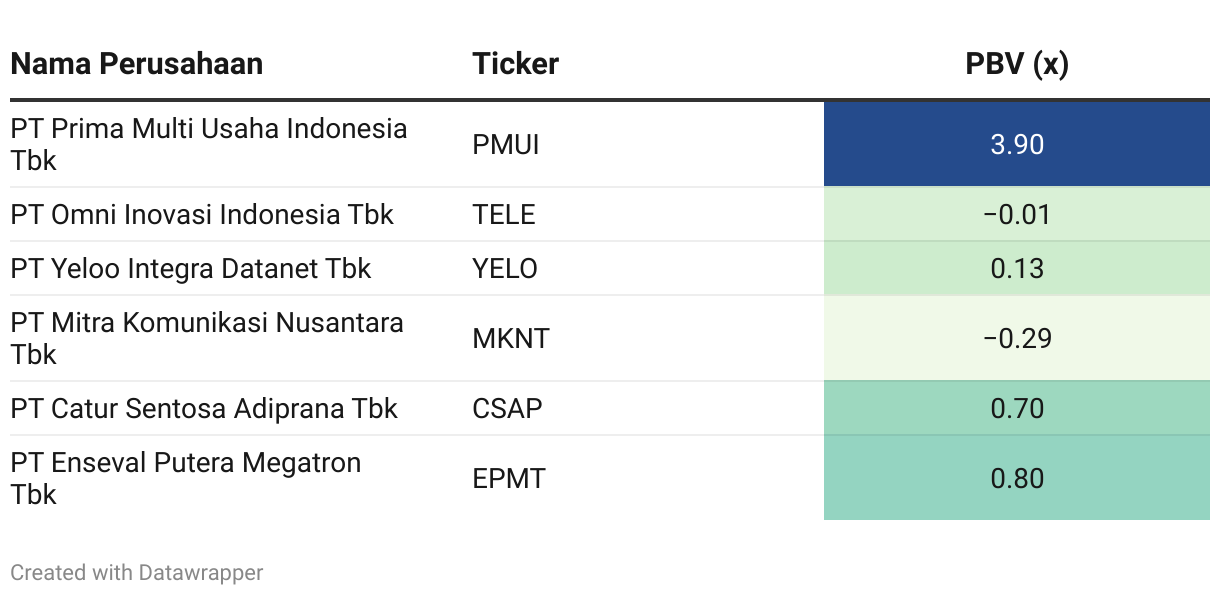Click the EPMT ticker cell

(x=509, y=478)
